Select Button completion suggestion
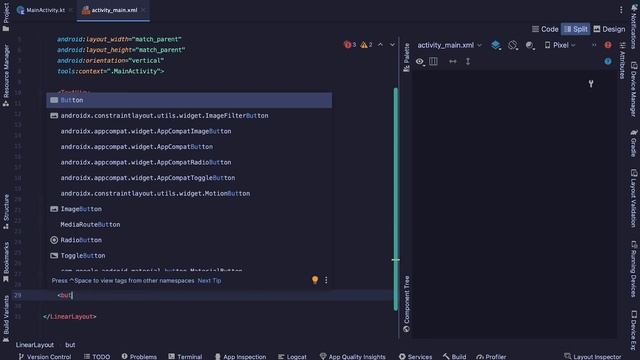This screenshot has width=640, height=360. click(189, 100)
